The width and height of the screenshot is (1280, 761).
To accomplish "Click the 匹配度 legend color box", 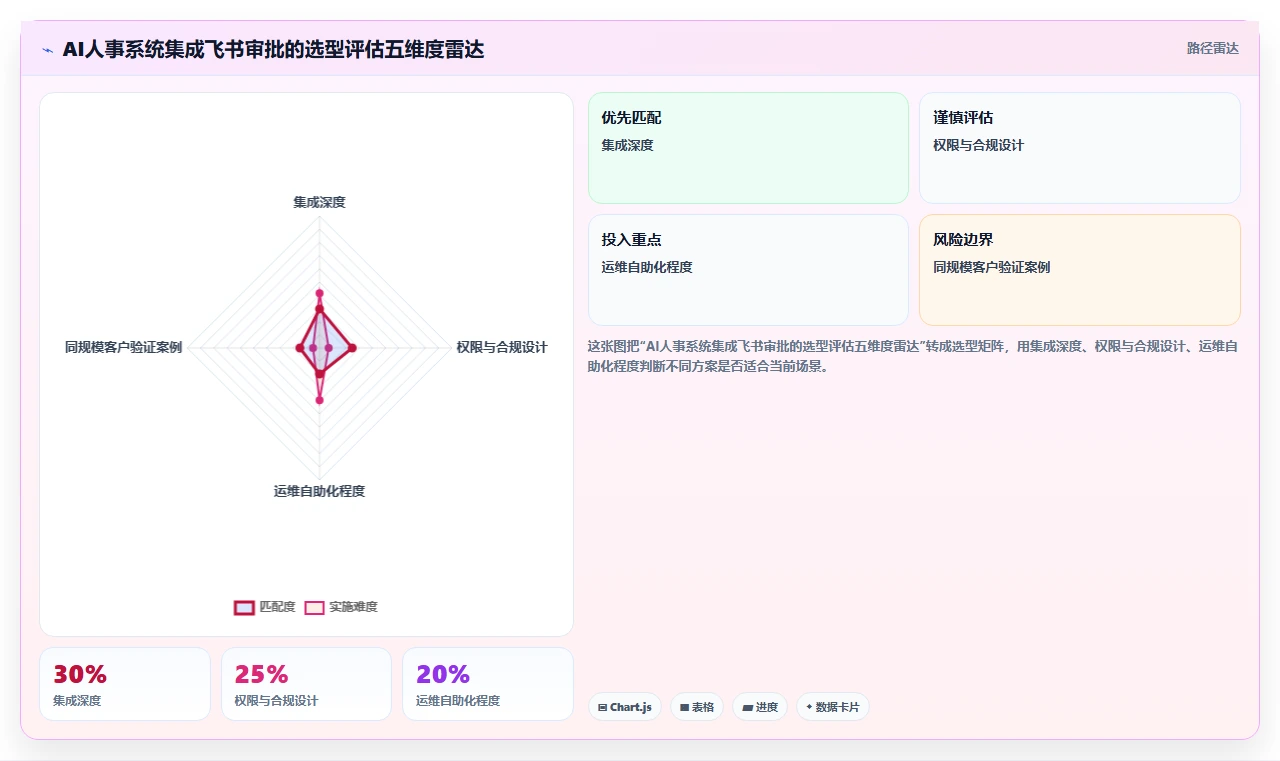I will [x=244, y=607].
